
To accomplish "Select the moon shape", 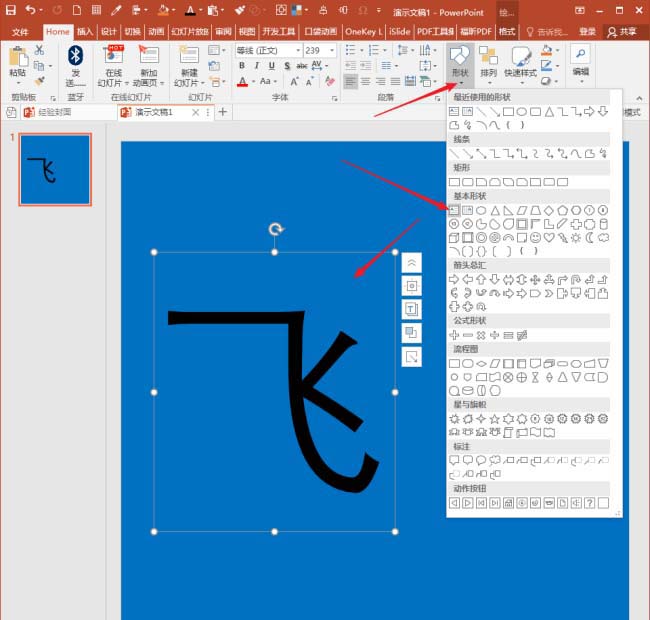I will (x=589, y=237).
